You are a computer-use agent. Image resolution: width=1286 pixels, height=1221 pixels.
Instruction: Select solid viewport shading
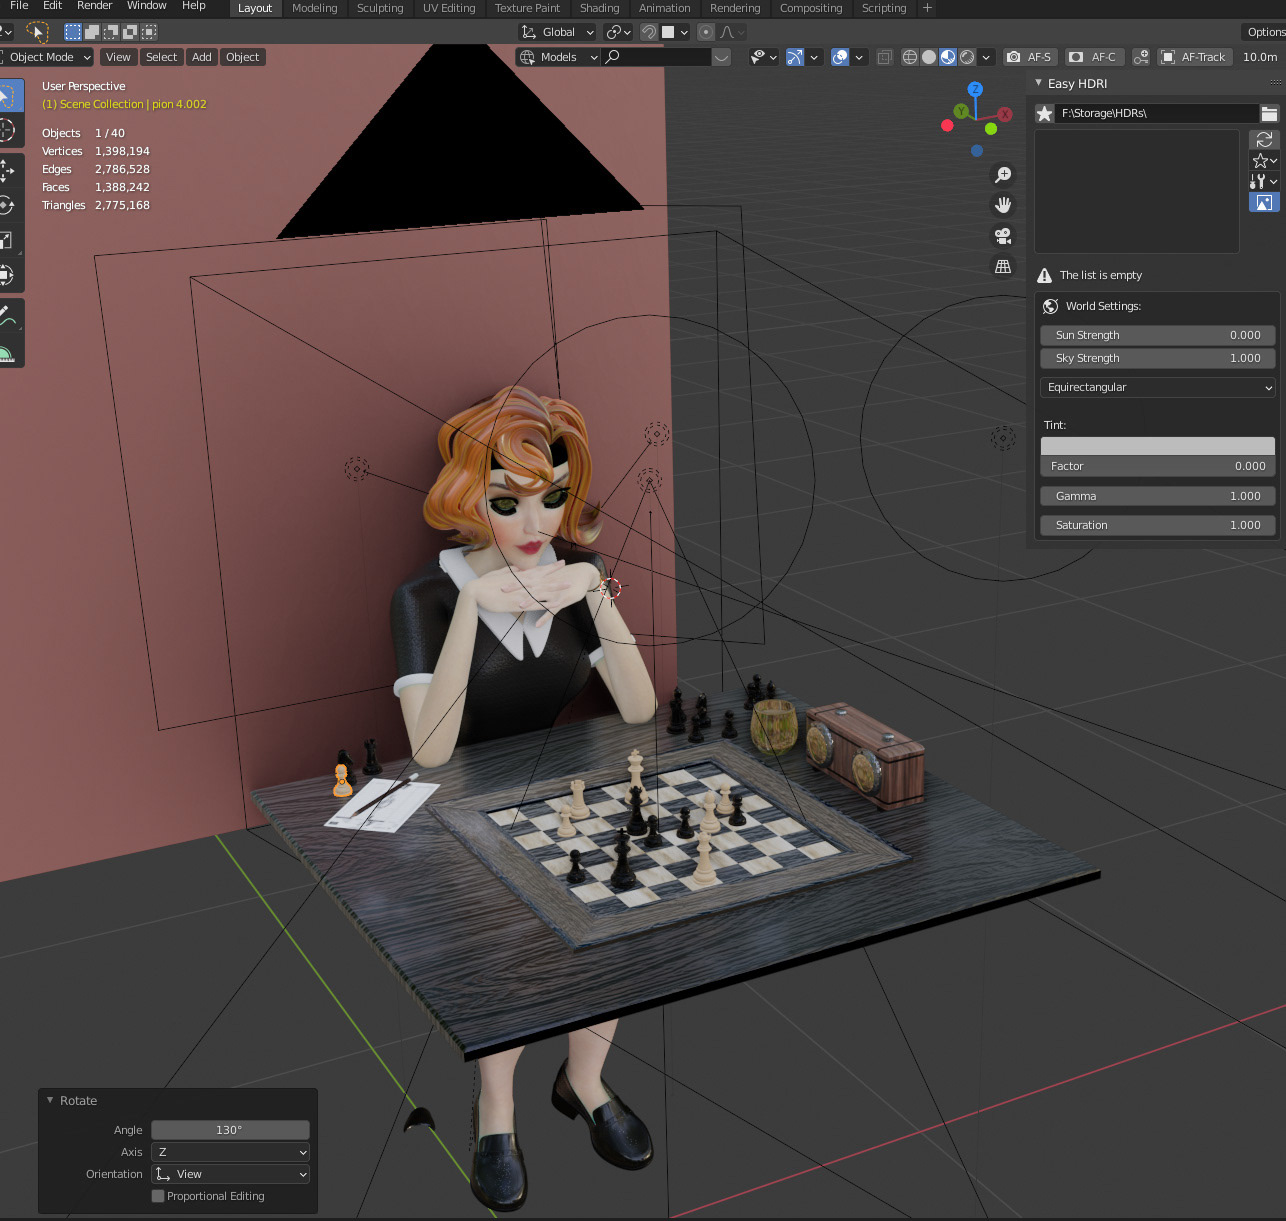pyautogui.click(x=929, y=57)
